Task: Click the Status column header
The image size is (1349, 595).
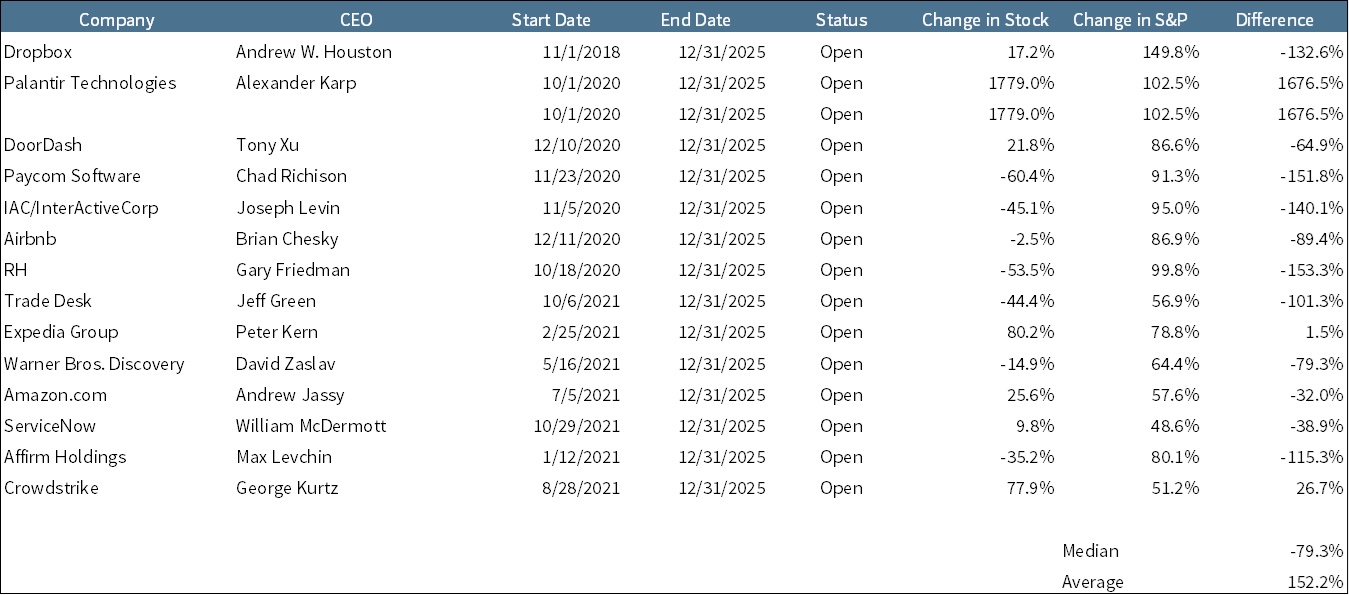Action: (841, 20)
